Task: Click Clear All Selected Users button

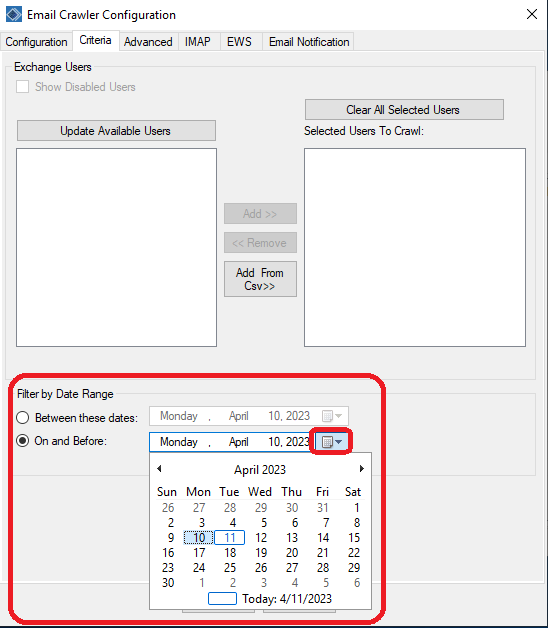Action: tap(404, 109)
